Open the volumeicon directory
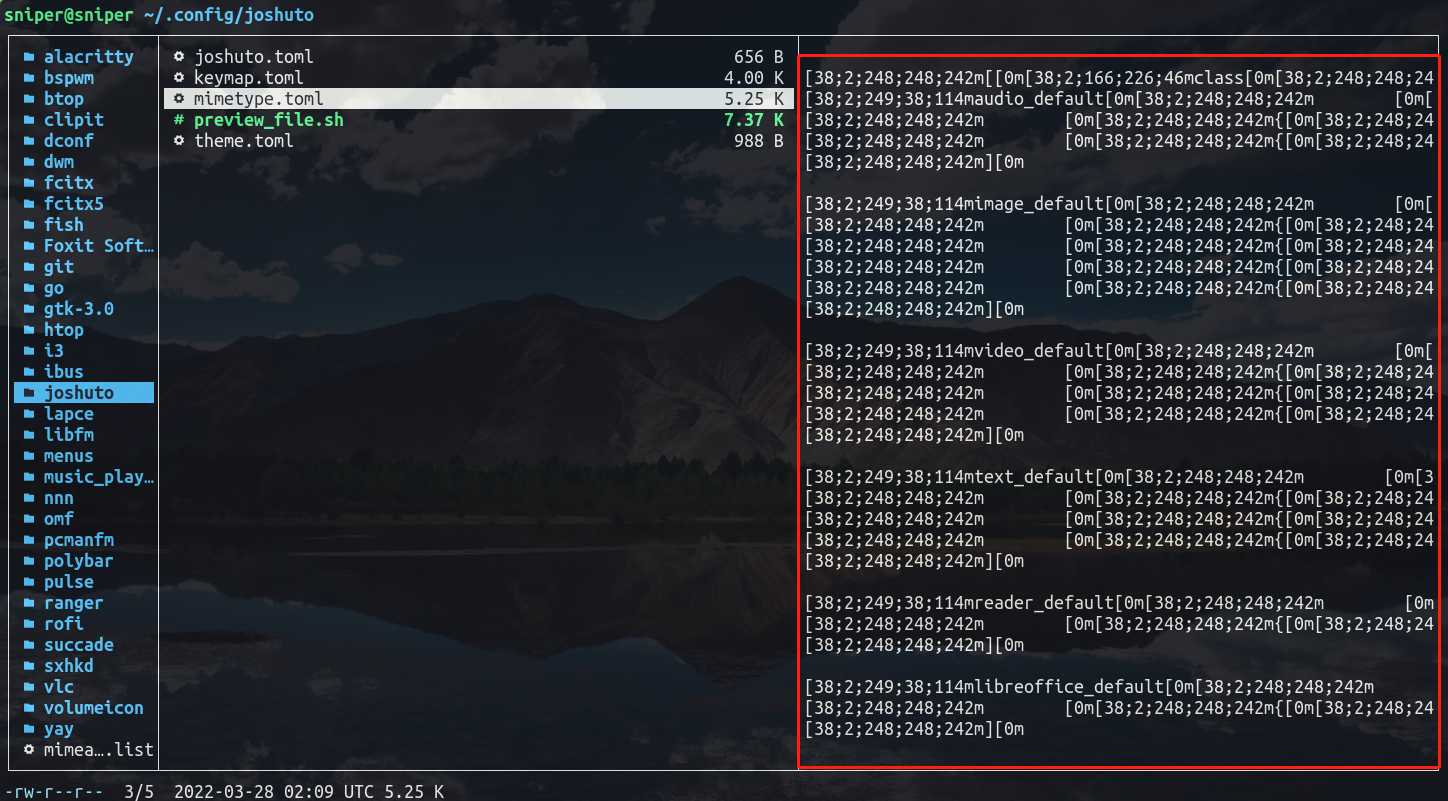The image size is (1448, 801). pos(94,708)
